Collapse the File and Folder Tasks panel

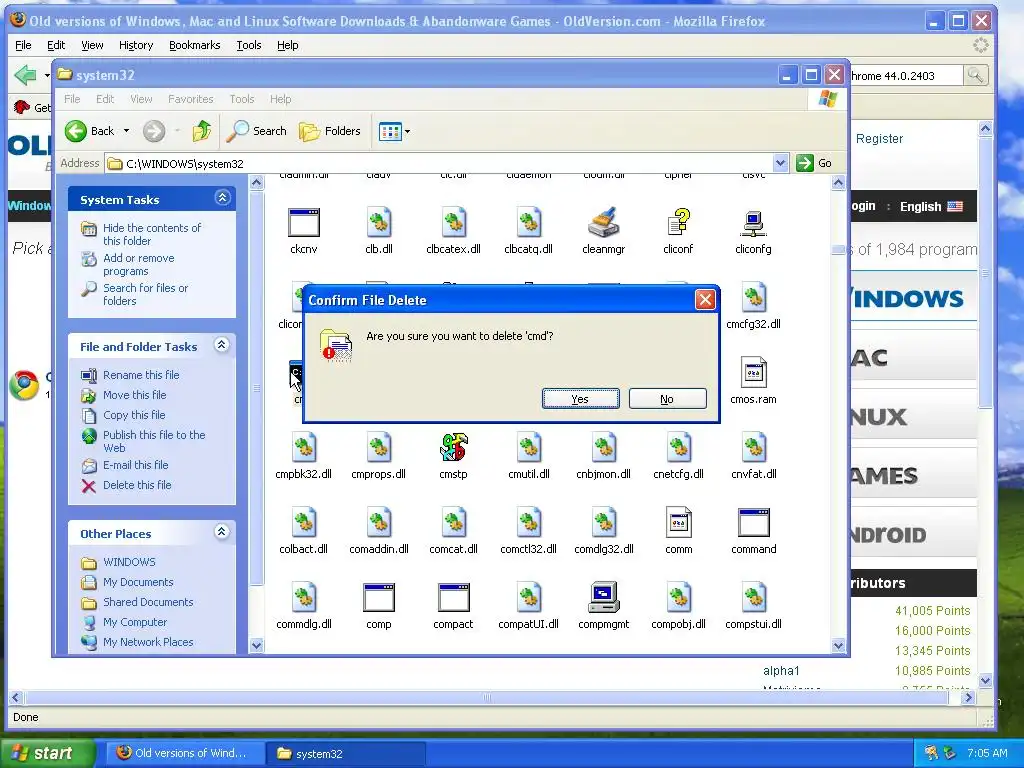click(x=222, y=345)
